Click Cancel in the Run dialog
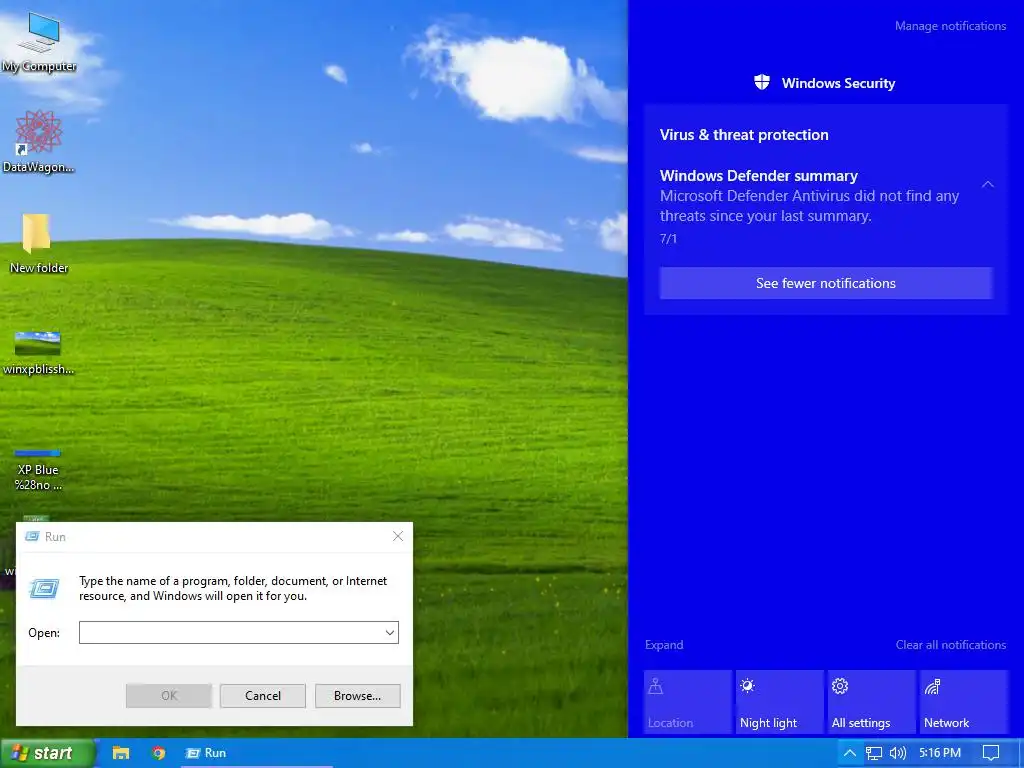The image size is (1024, 768). [x=263, y=696]
